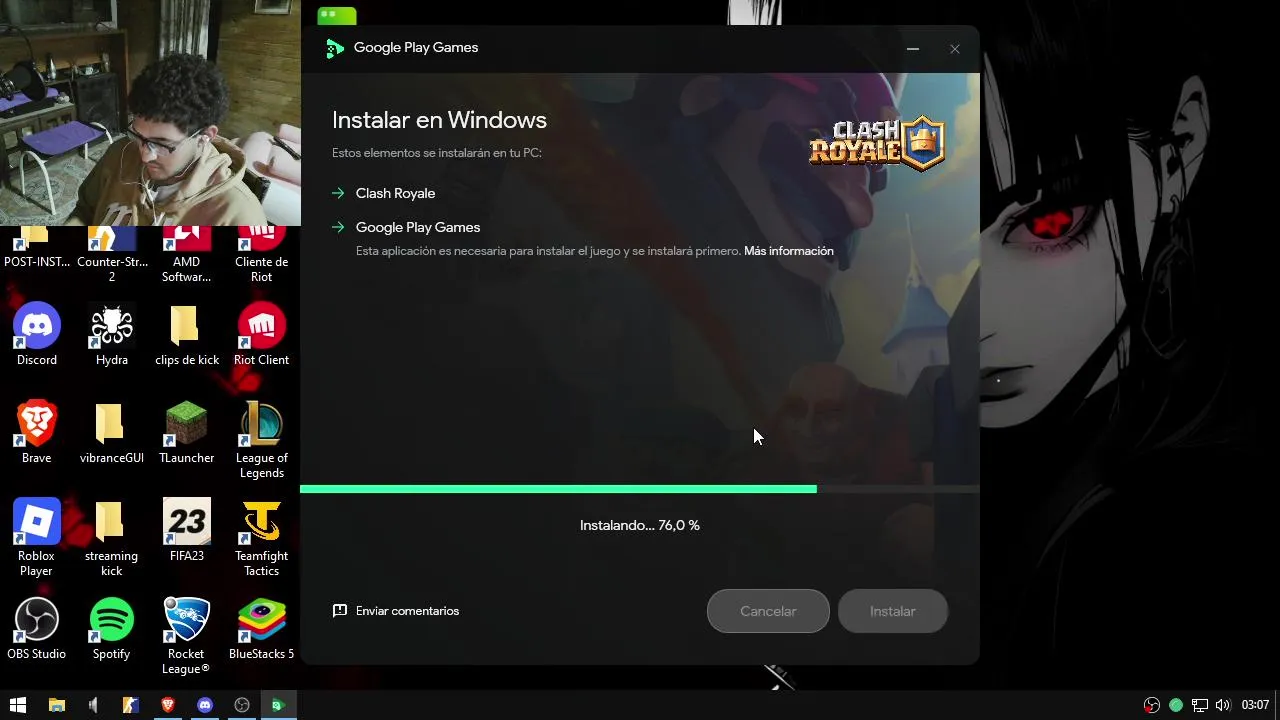1280x720 pixels.
Task: Open Discord from the taskbar
Action: click(205, 705)
